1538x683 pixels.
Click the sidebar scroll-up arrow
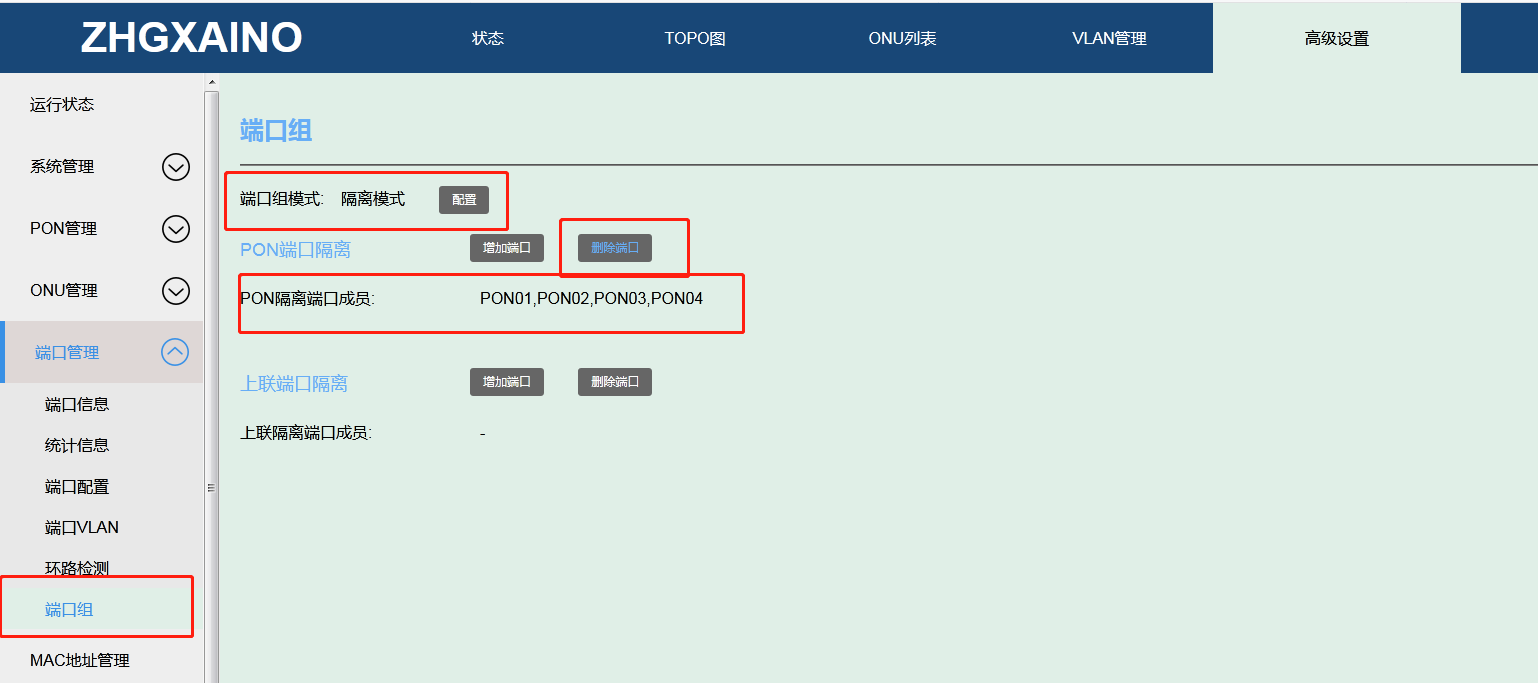[211, 82]
